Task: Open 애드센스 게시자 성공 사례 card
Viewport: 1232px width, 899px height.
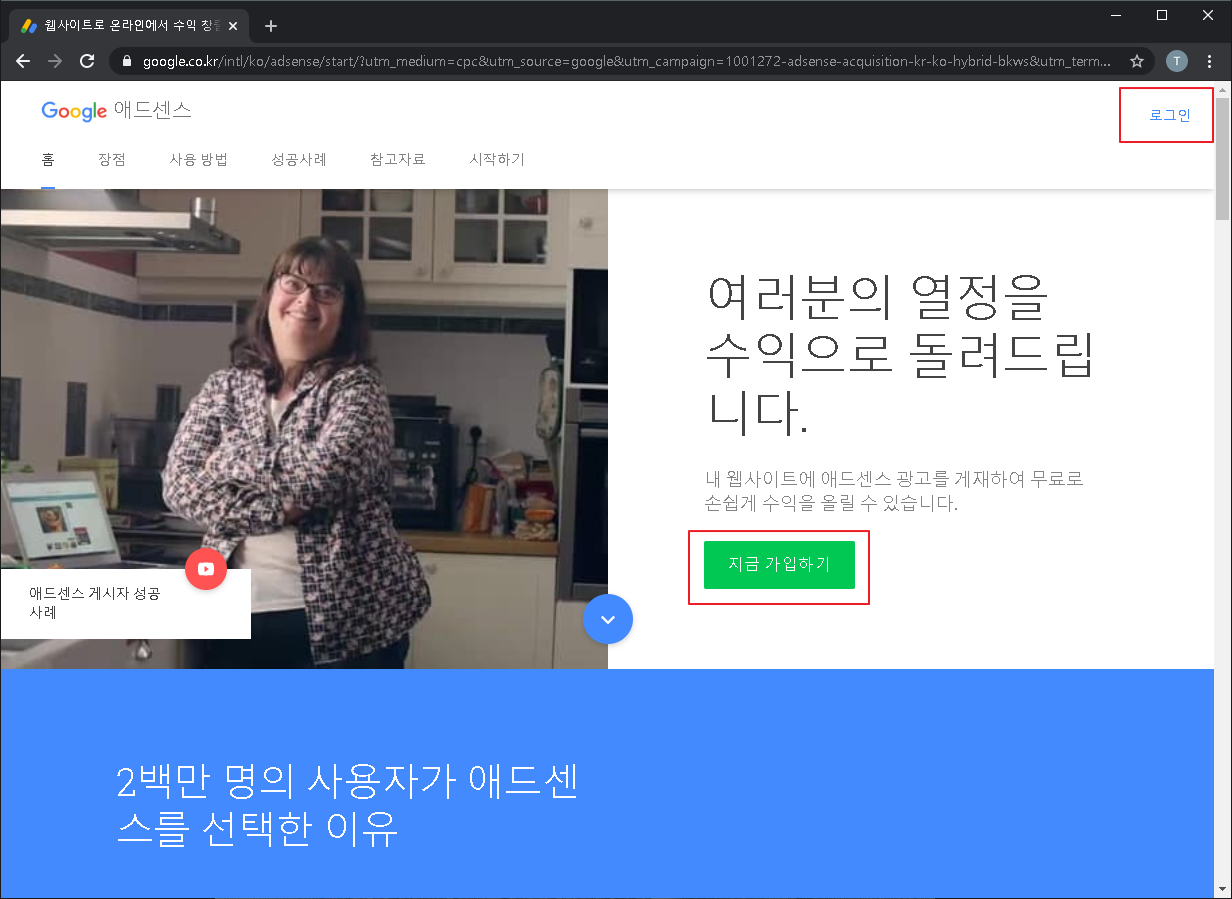Action: tap(126, 603)
